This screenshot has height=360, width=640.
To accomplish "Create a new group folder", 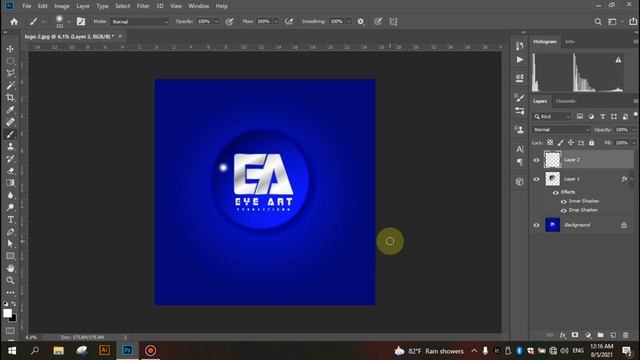I will [x=600, y=335].
